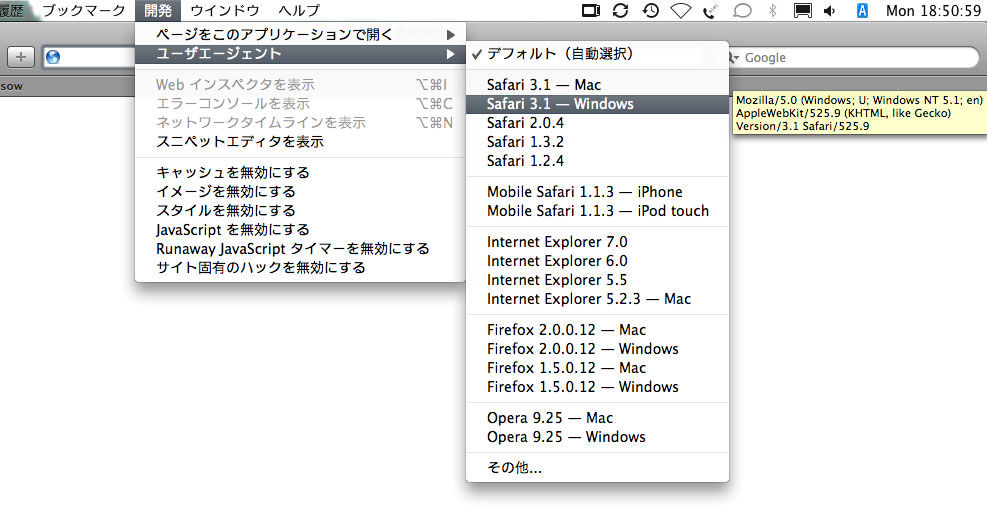
Task: Toggle JavaScript を無効にする option
Action: coord(233,230)
